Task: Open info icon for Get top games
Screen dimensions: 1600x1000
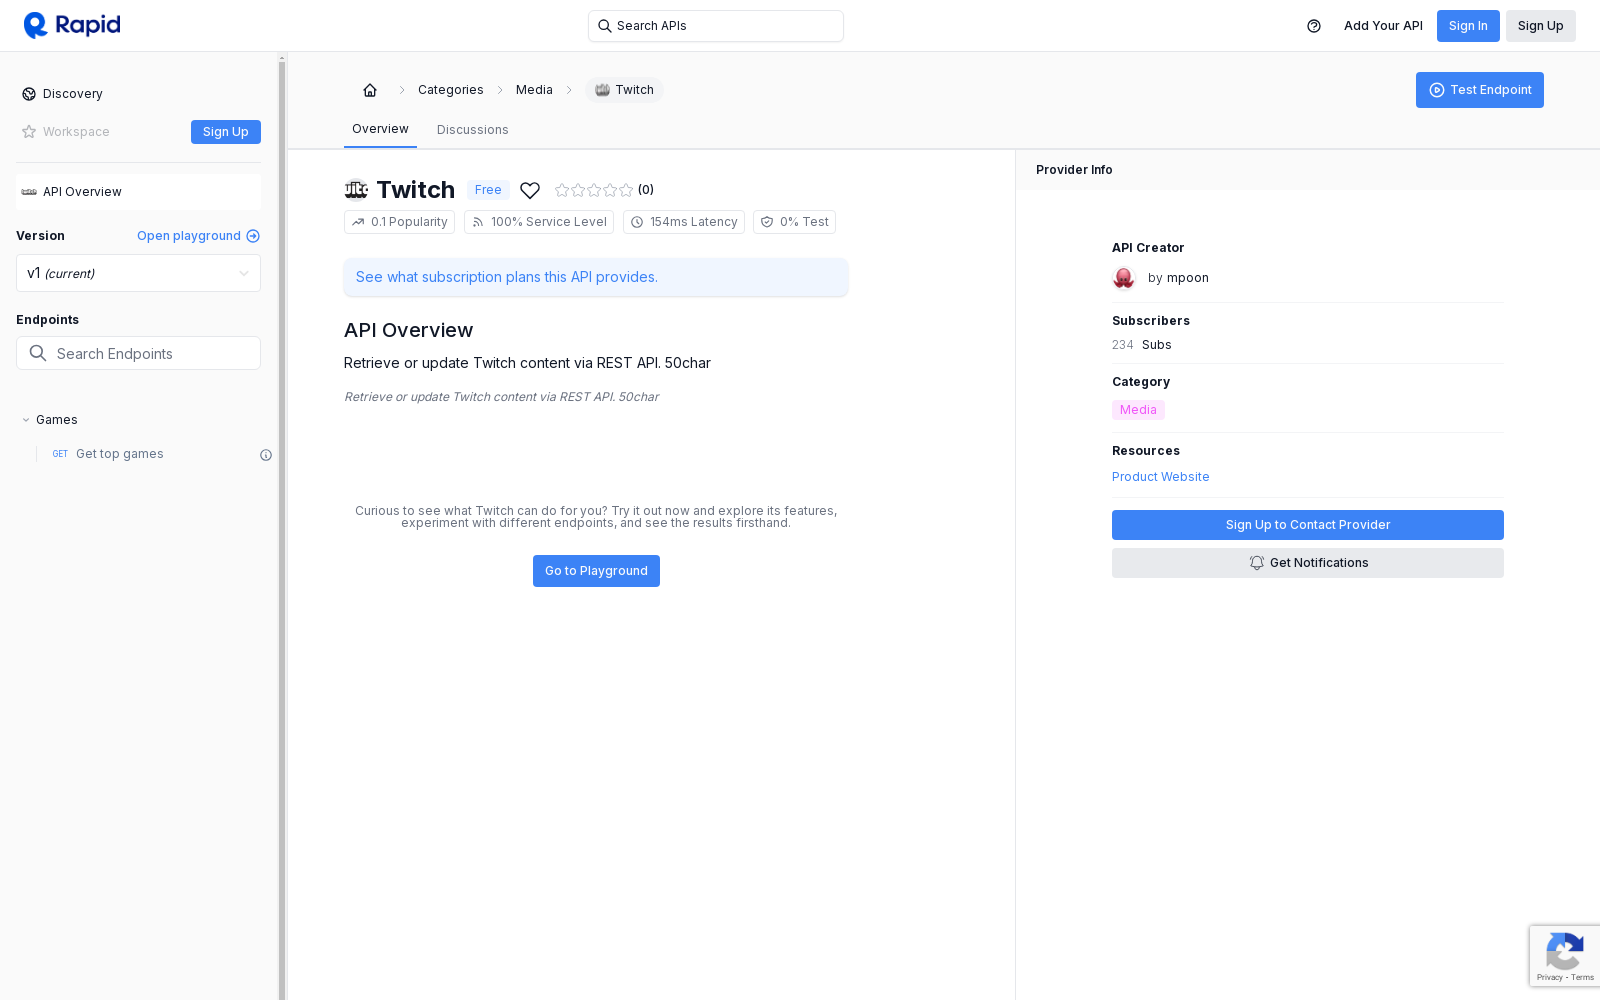Action: (266, 455)
